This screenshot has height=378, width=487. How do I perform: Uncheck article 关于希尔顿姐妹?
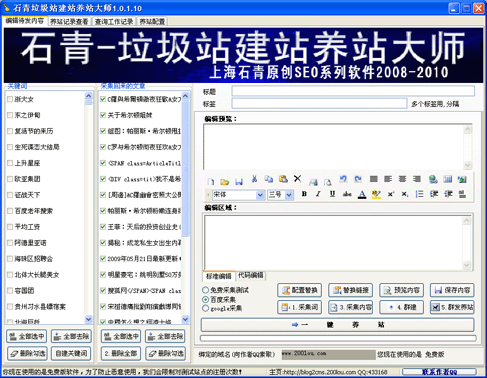[103, 115]
